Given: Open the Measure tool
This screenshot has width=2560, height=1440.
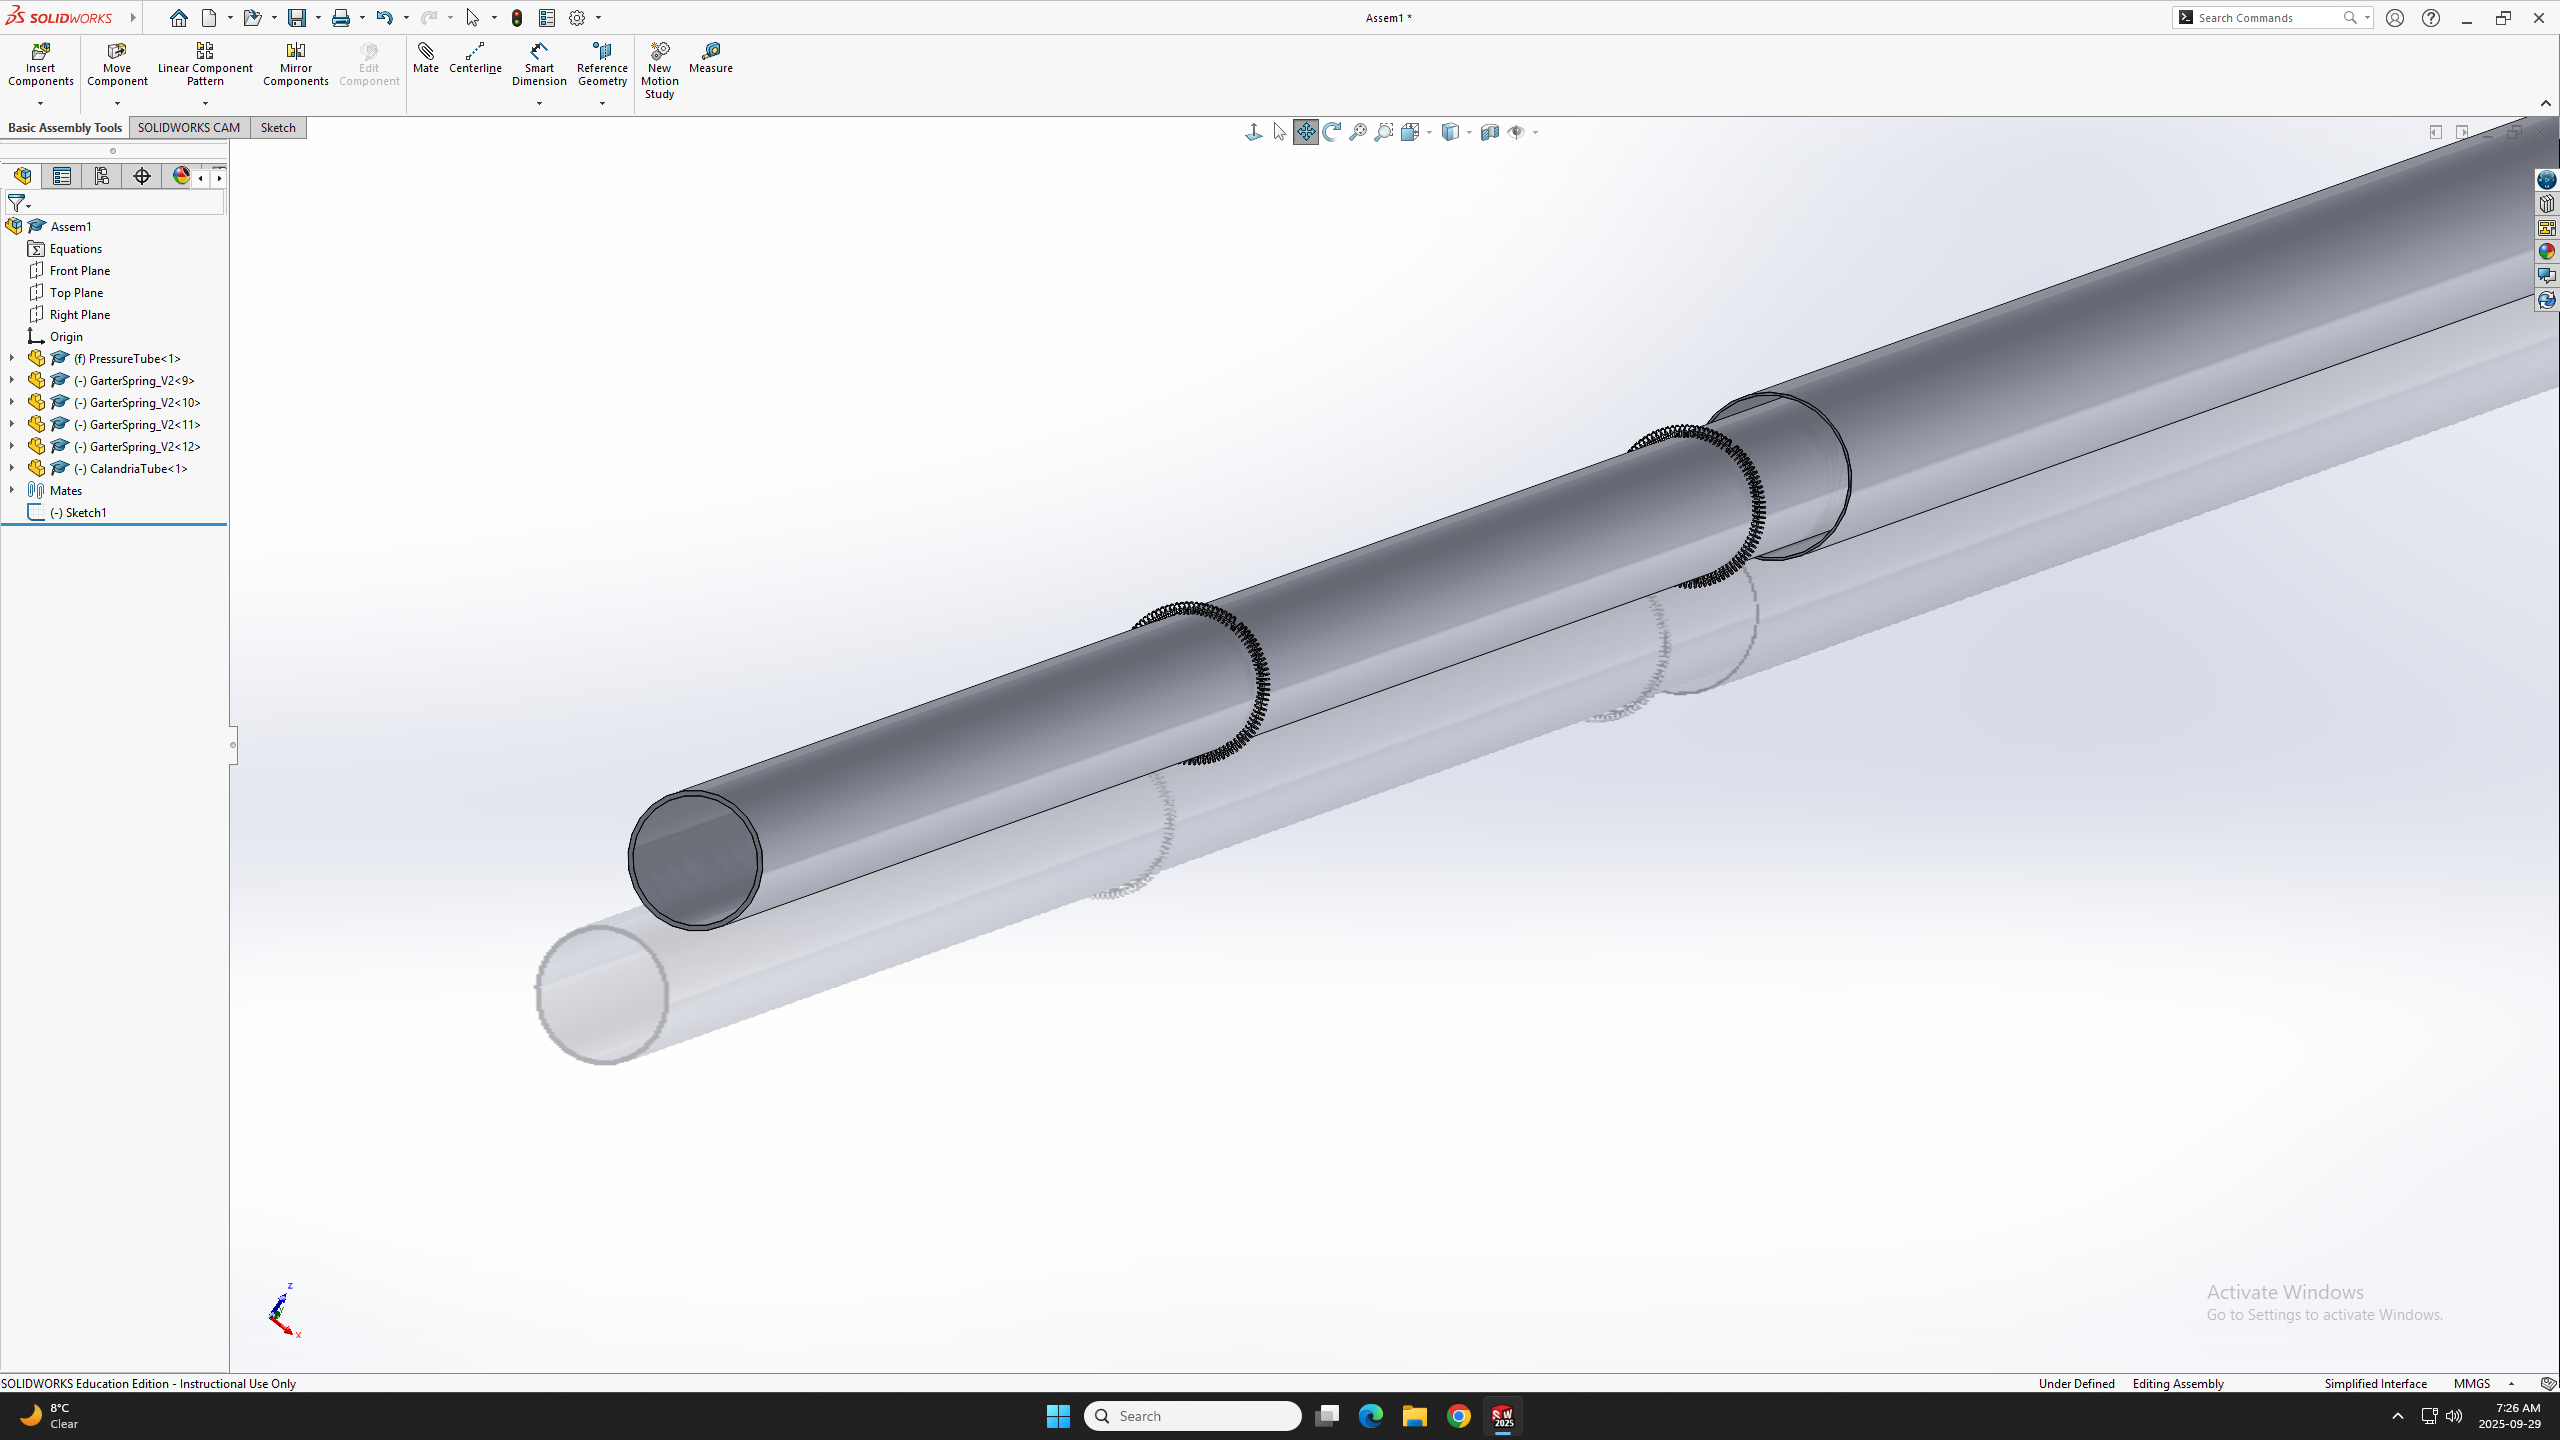Looking at the screenshot, I should tap(711, 58).
